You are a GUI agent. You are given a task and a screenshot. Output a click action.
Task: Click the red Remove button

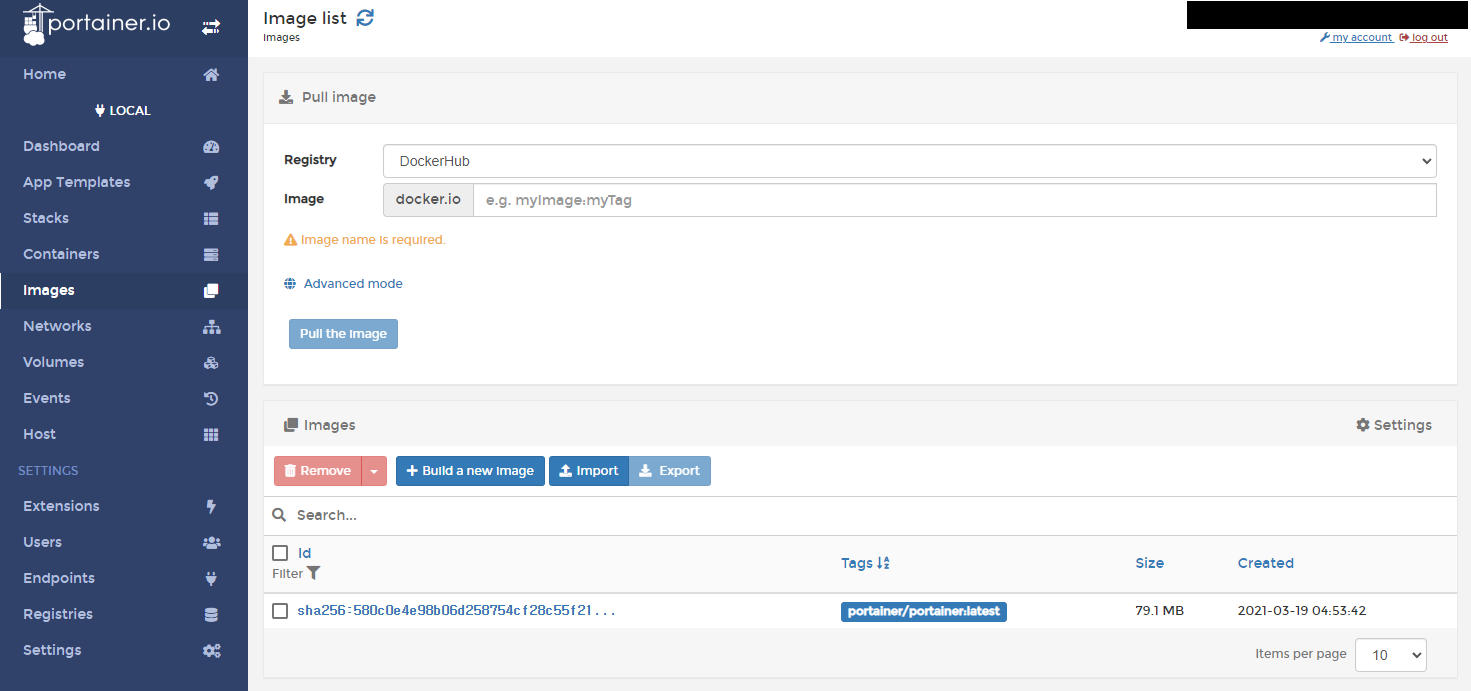[x=317, y=471]
